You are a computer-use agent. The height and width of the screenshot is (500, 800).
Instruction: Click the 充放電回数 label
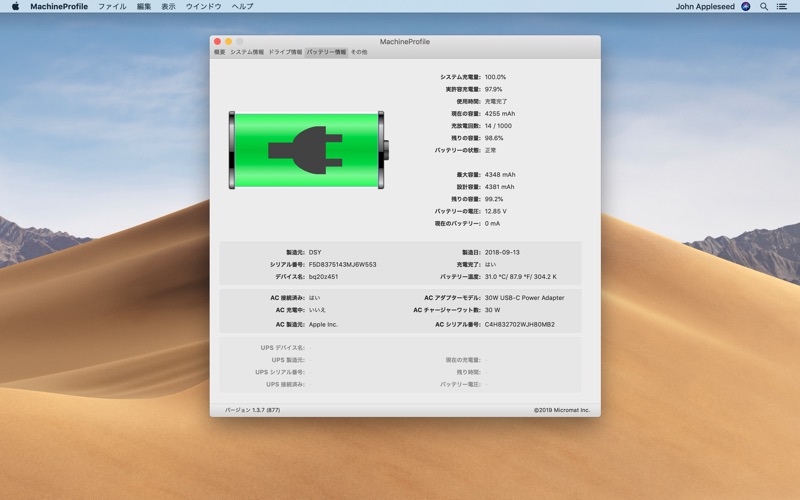click(x=466, y=126)
